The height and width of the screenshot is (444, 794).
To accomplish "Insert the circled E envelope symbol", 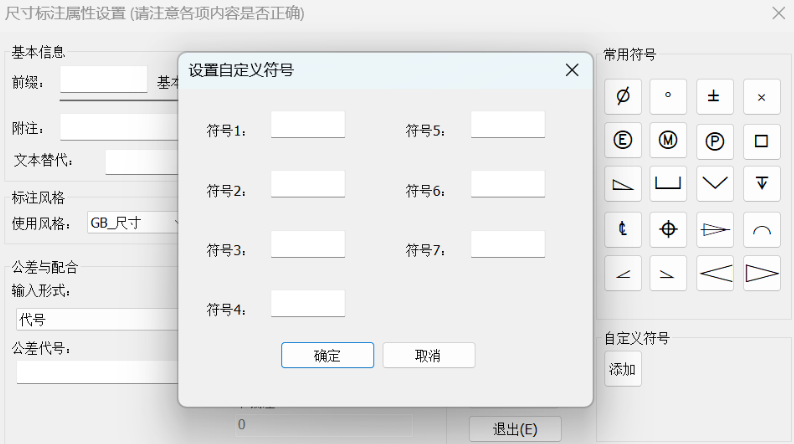I will [622, 141].
